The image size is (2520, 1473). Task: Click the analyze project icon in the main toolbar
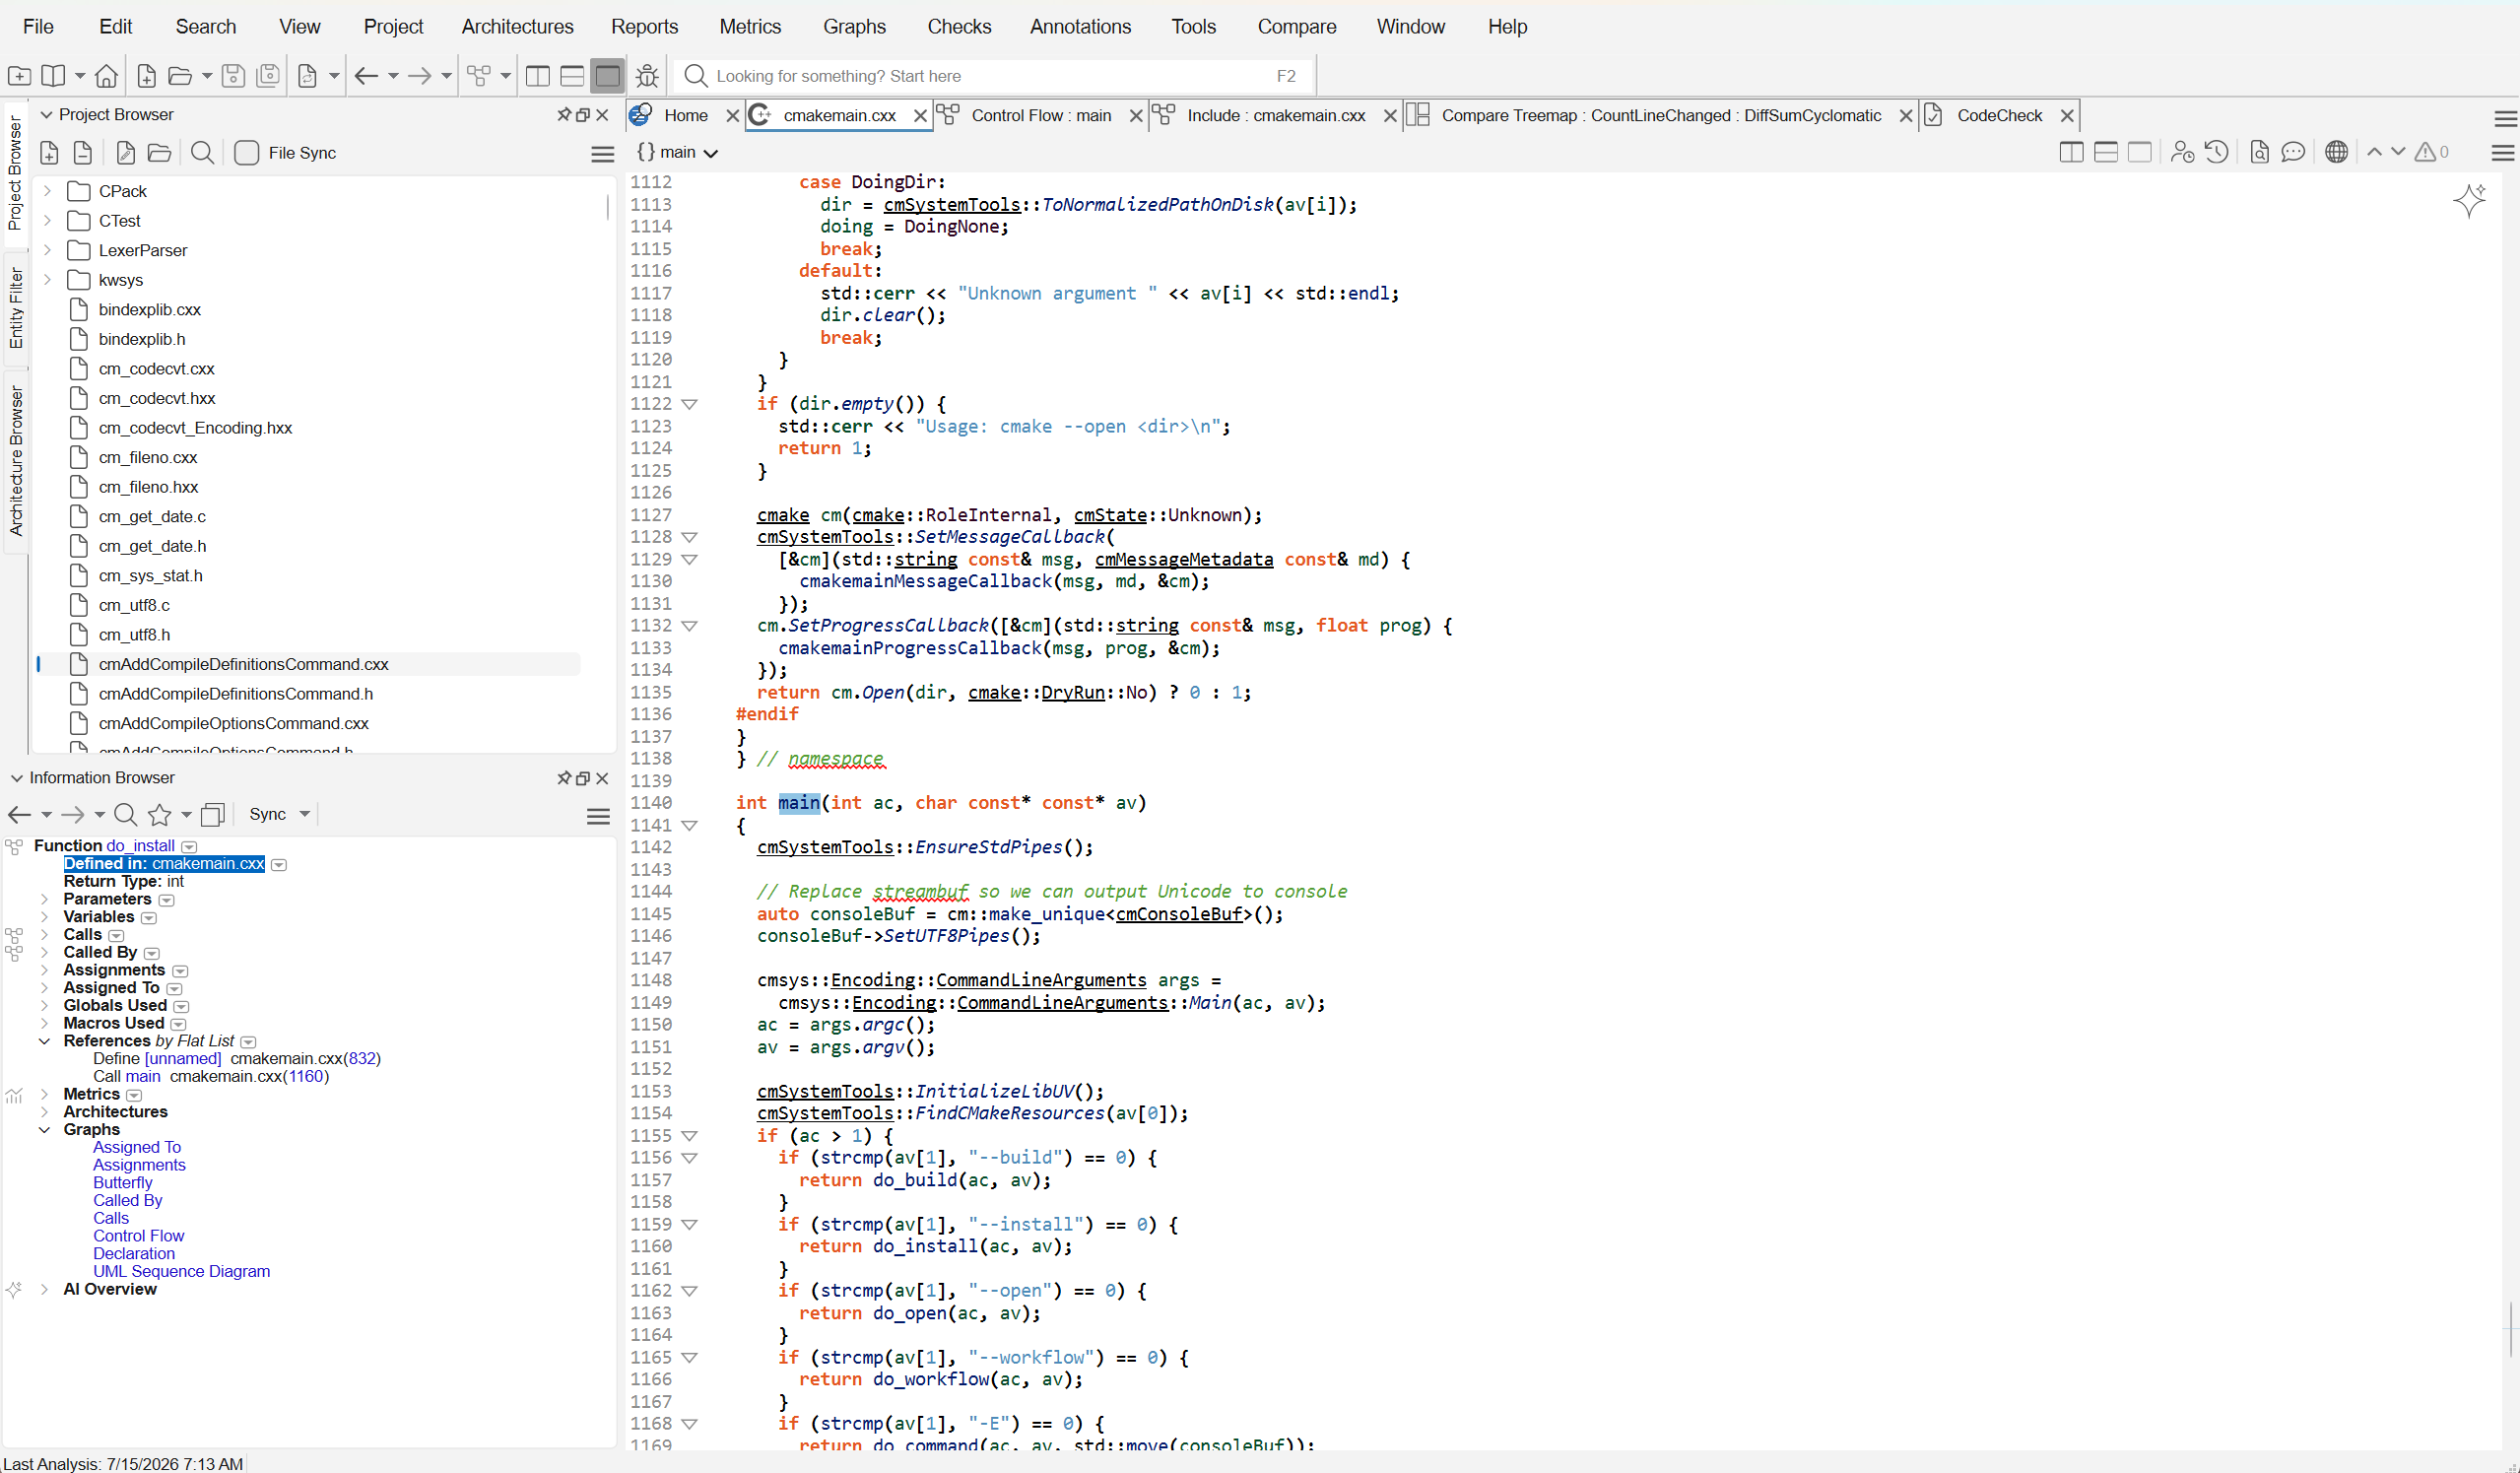click(x=308, y=76)
